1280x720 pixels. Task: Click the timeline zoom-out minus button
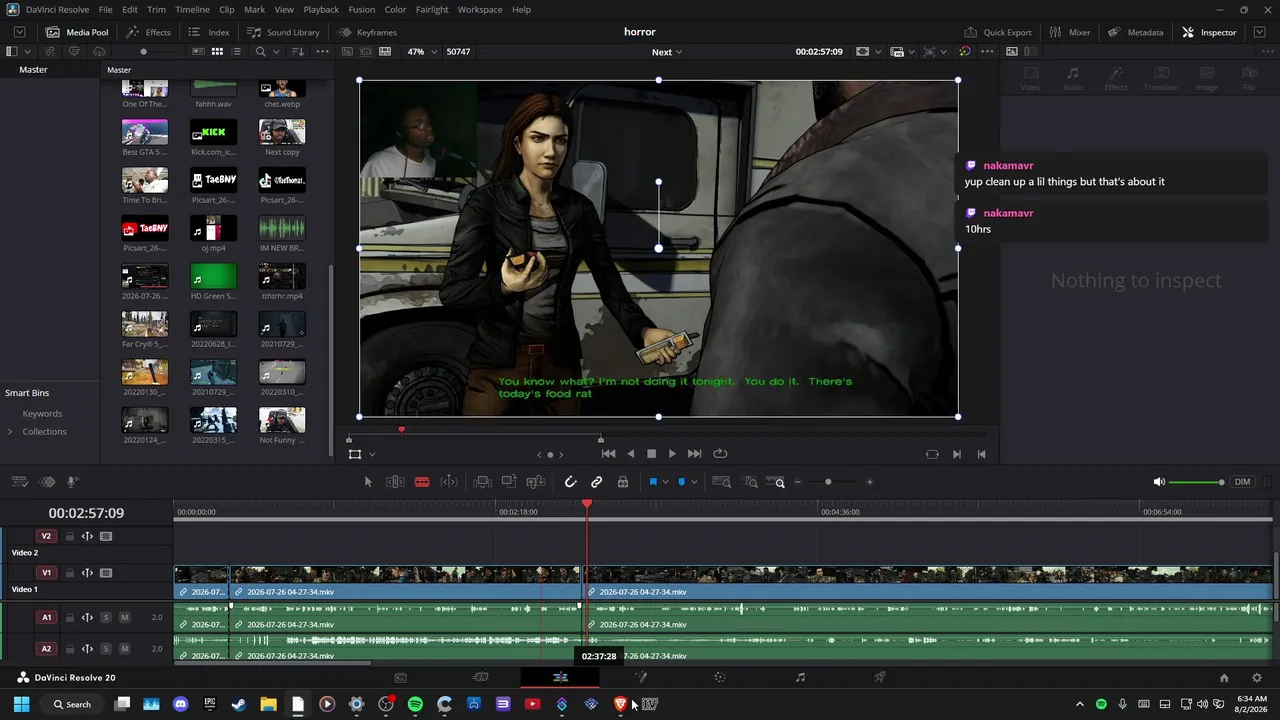click(x=797, y=482)
